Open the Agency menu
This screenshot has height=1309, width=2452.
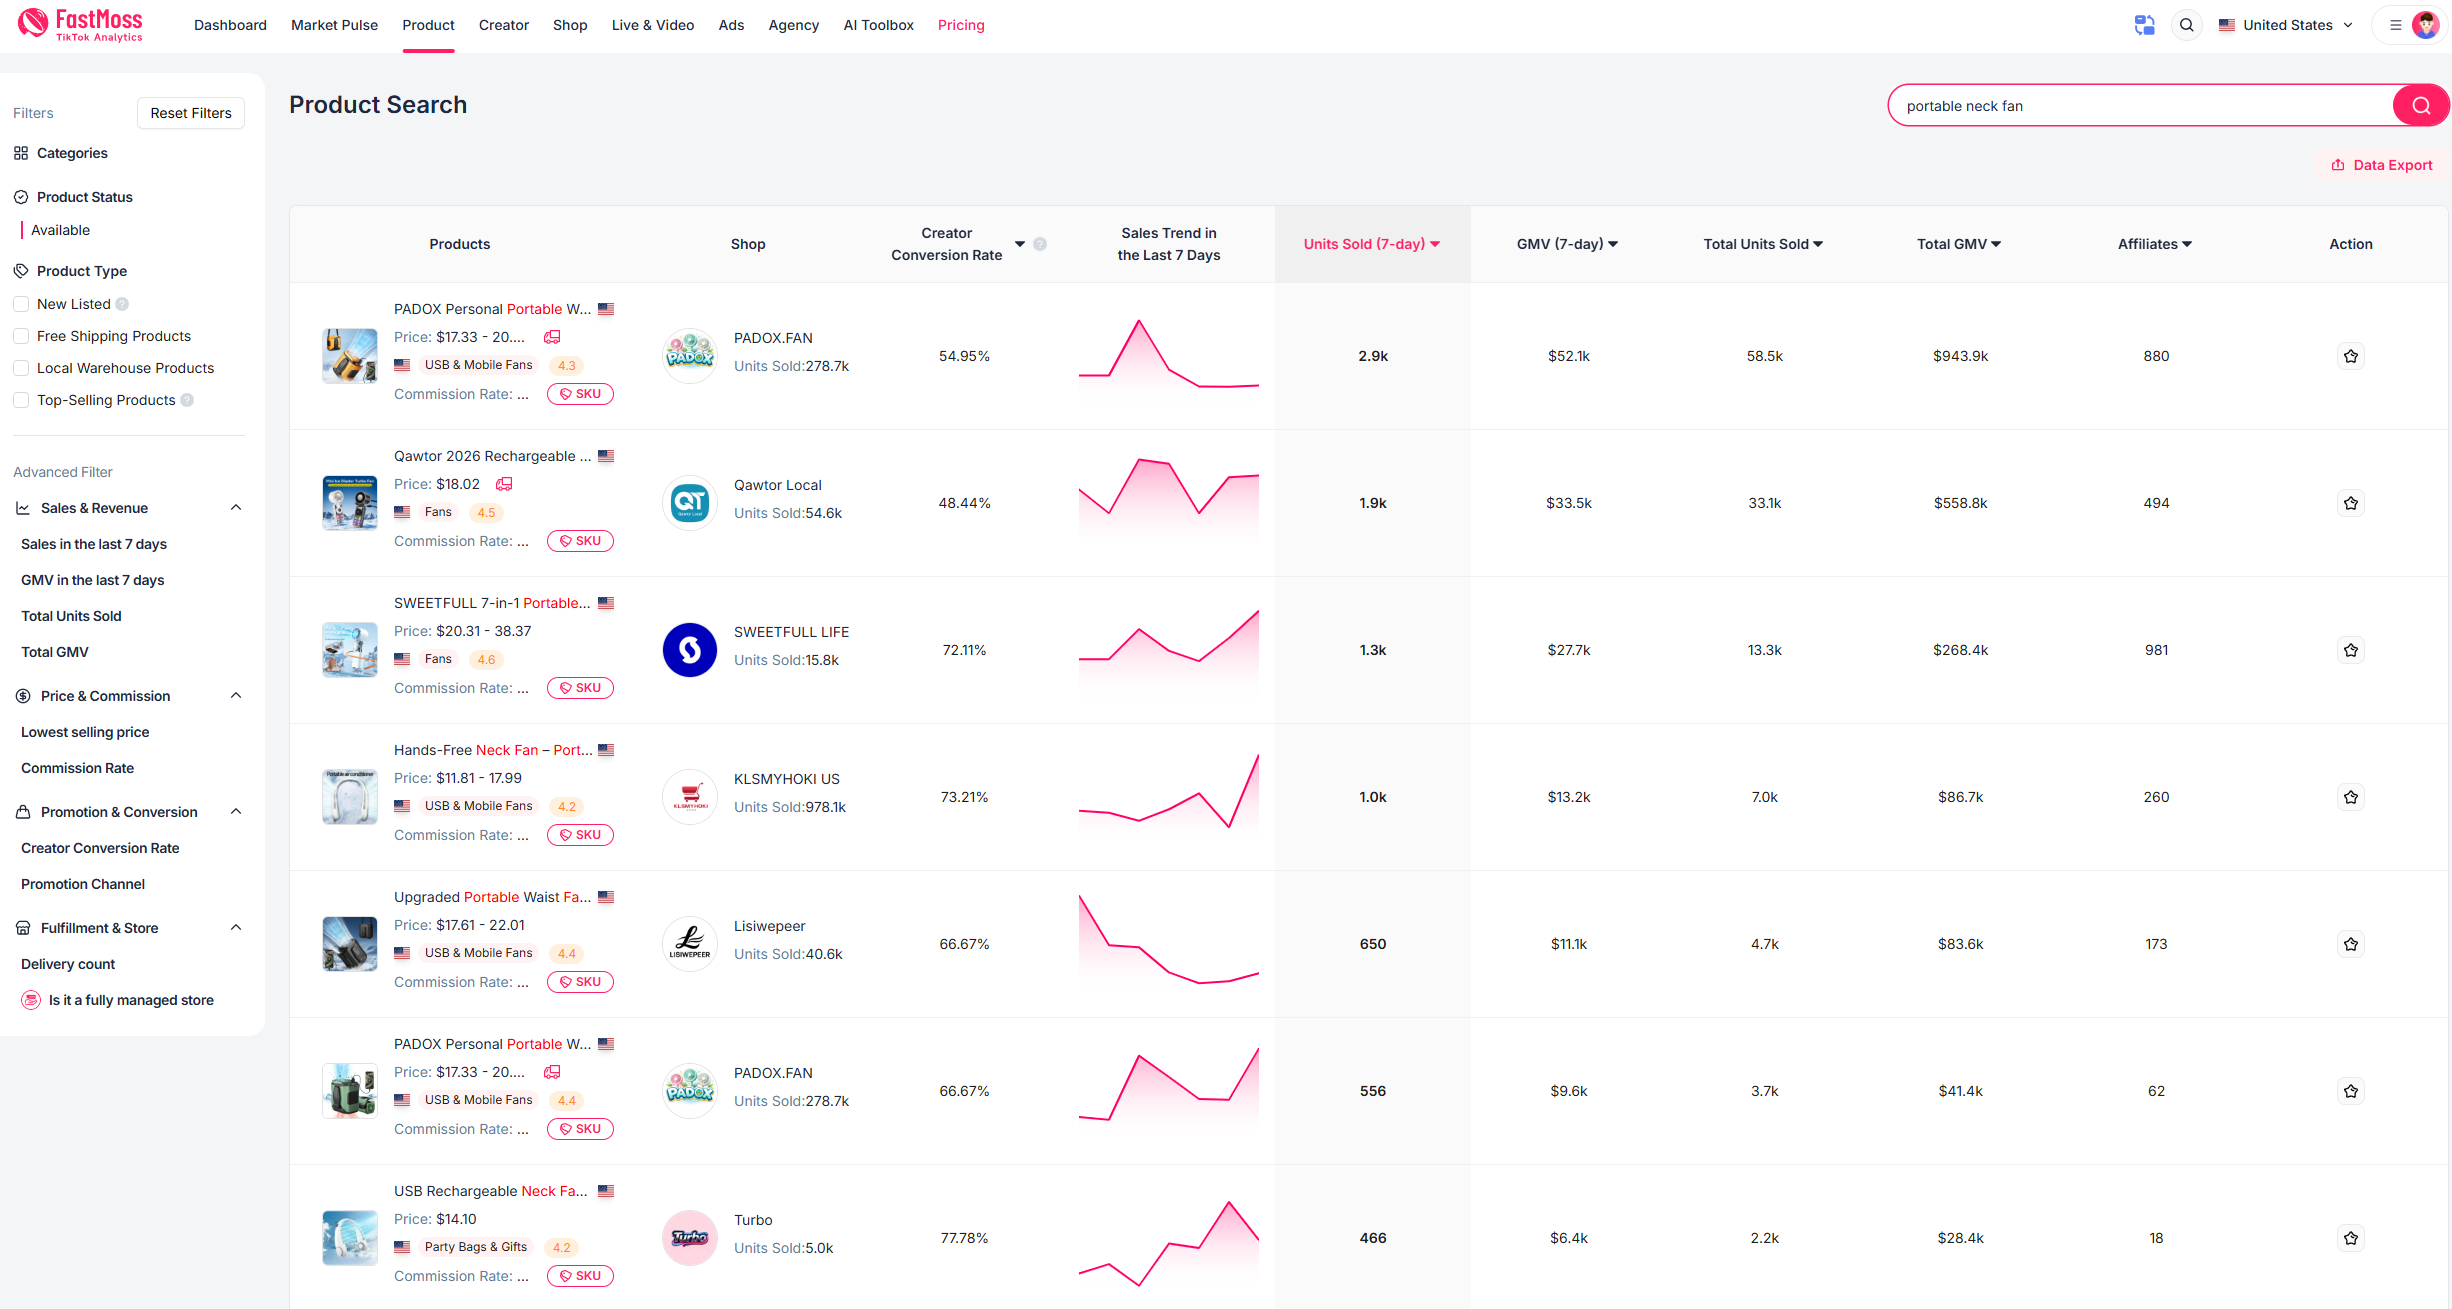[x=794, y=25]
